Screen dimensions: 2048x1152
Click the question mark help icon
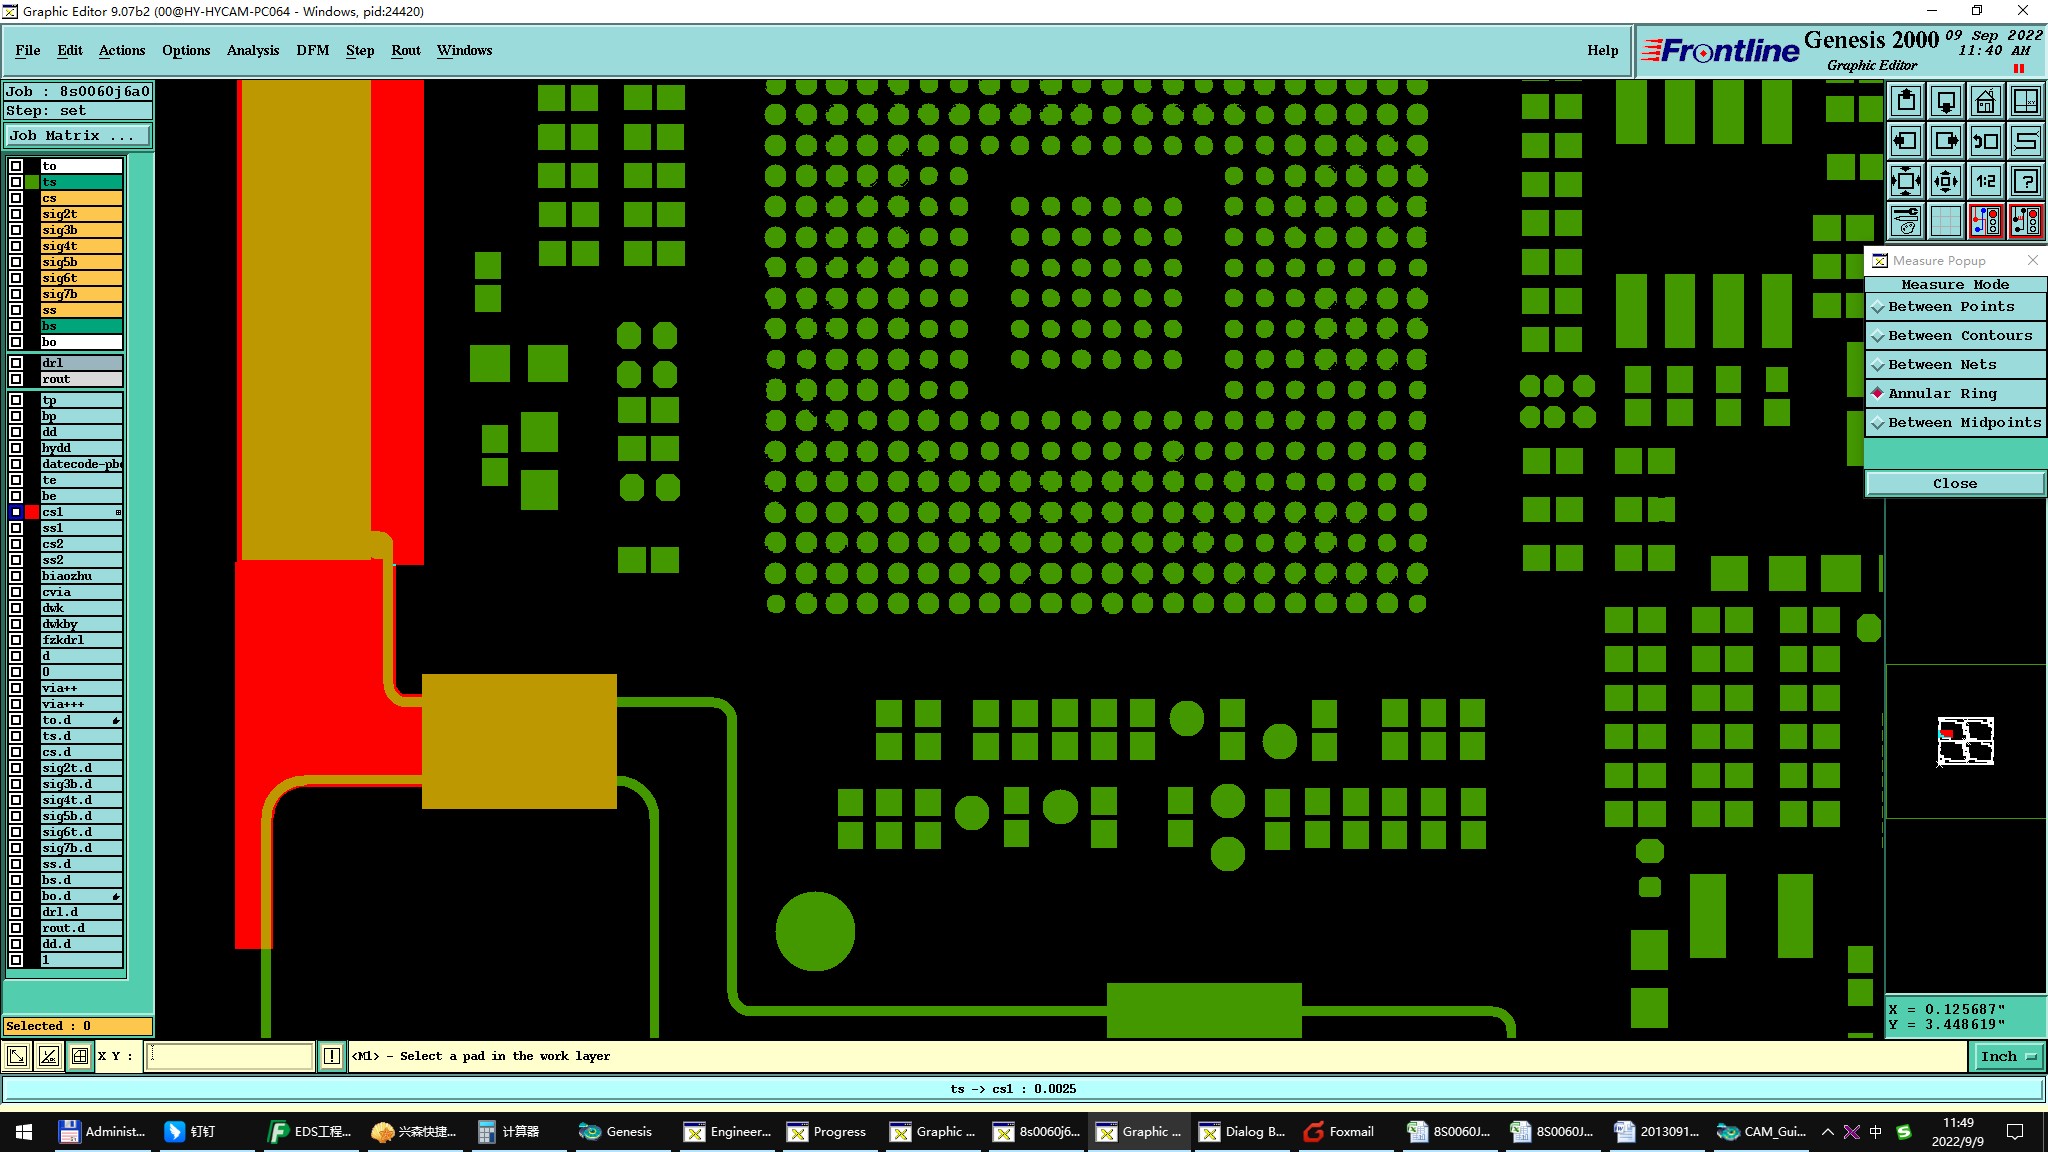click(x=2025, y=181)
